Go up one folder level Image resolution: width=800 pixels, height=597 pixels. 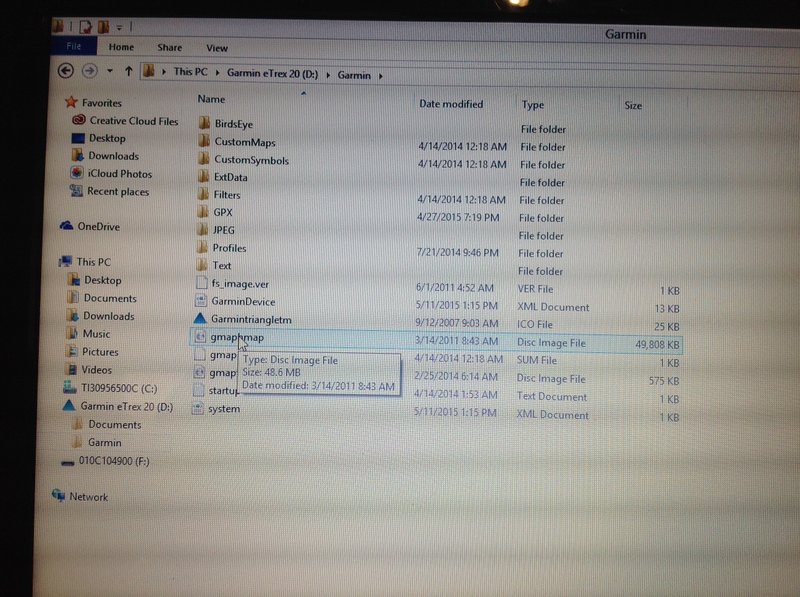(x=129, y=71)
